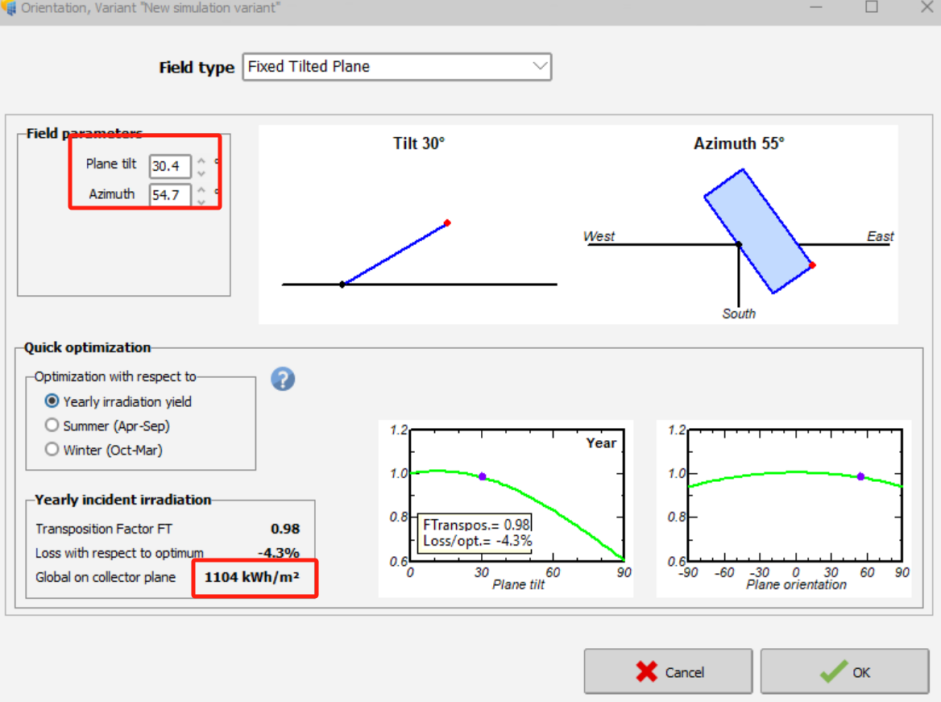Increase Azimuth with up arrow
941x702 pixels.
[201, 189]
